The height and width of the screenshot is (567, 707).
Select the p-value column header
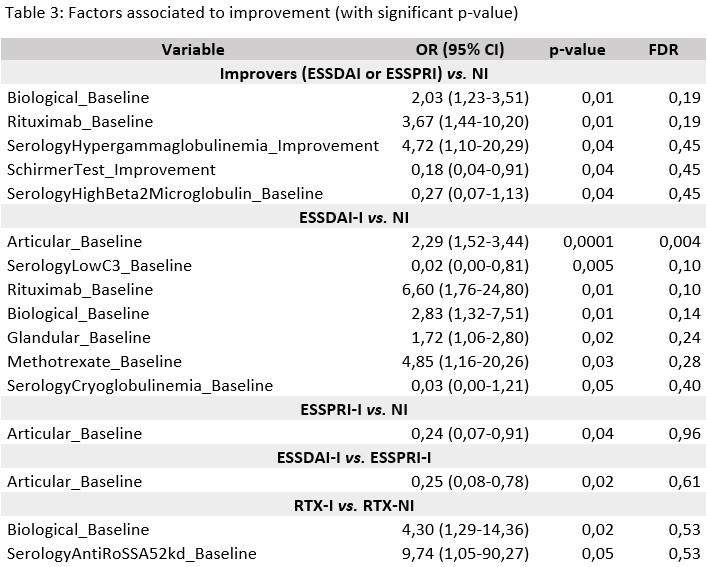click(x=577, y=49)
